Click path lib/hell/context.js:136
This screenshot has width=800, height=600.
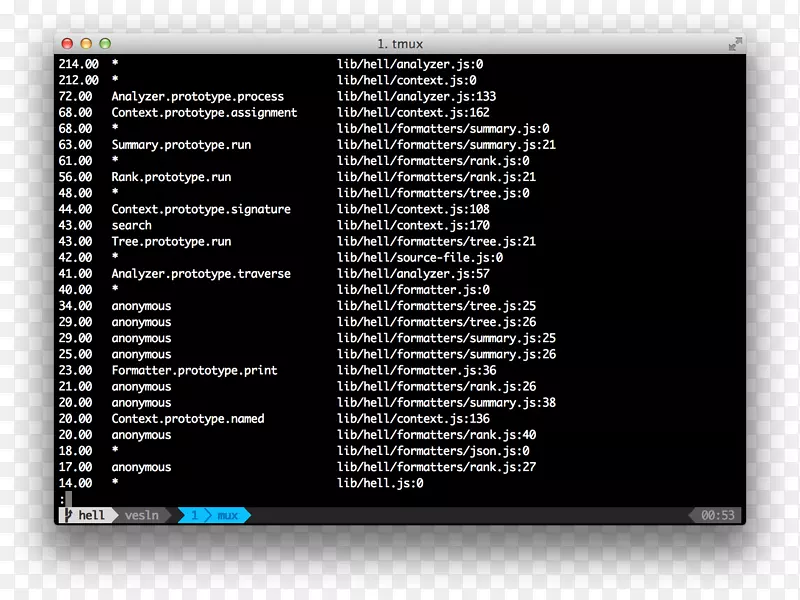[x=413, y=418]
